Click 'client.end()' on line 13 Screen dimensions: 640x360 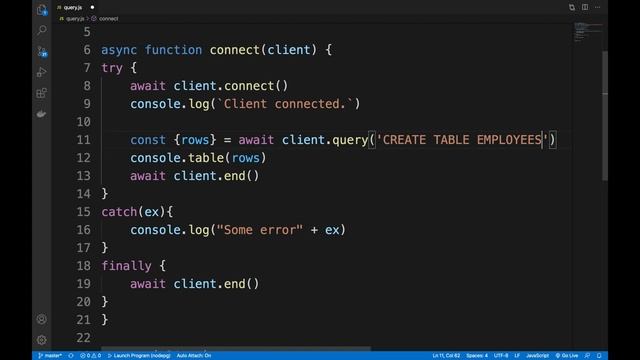216,176
